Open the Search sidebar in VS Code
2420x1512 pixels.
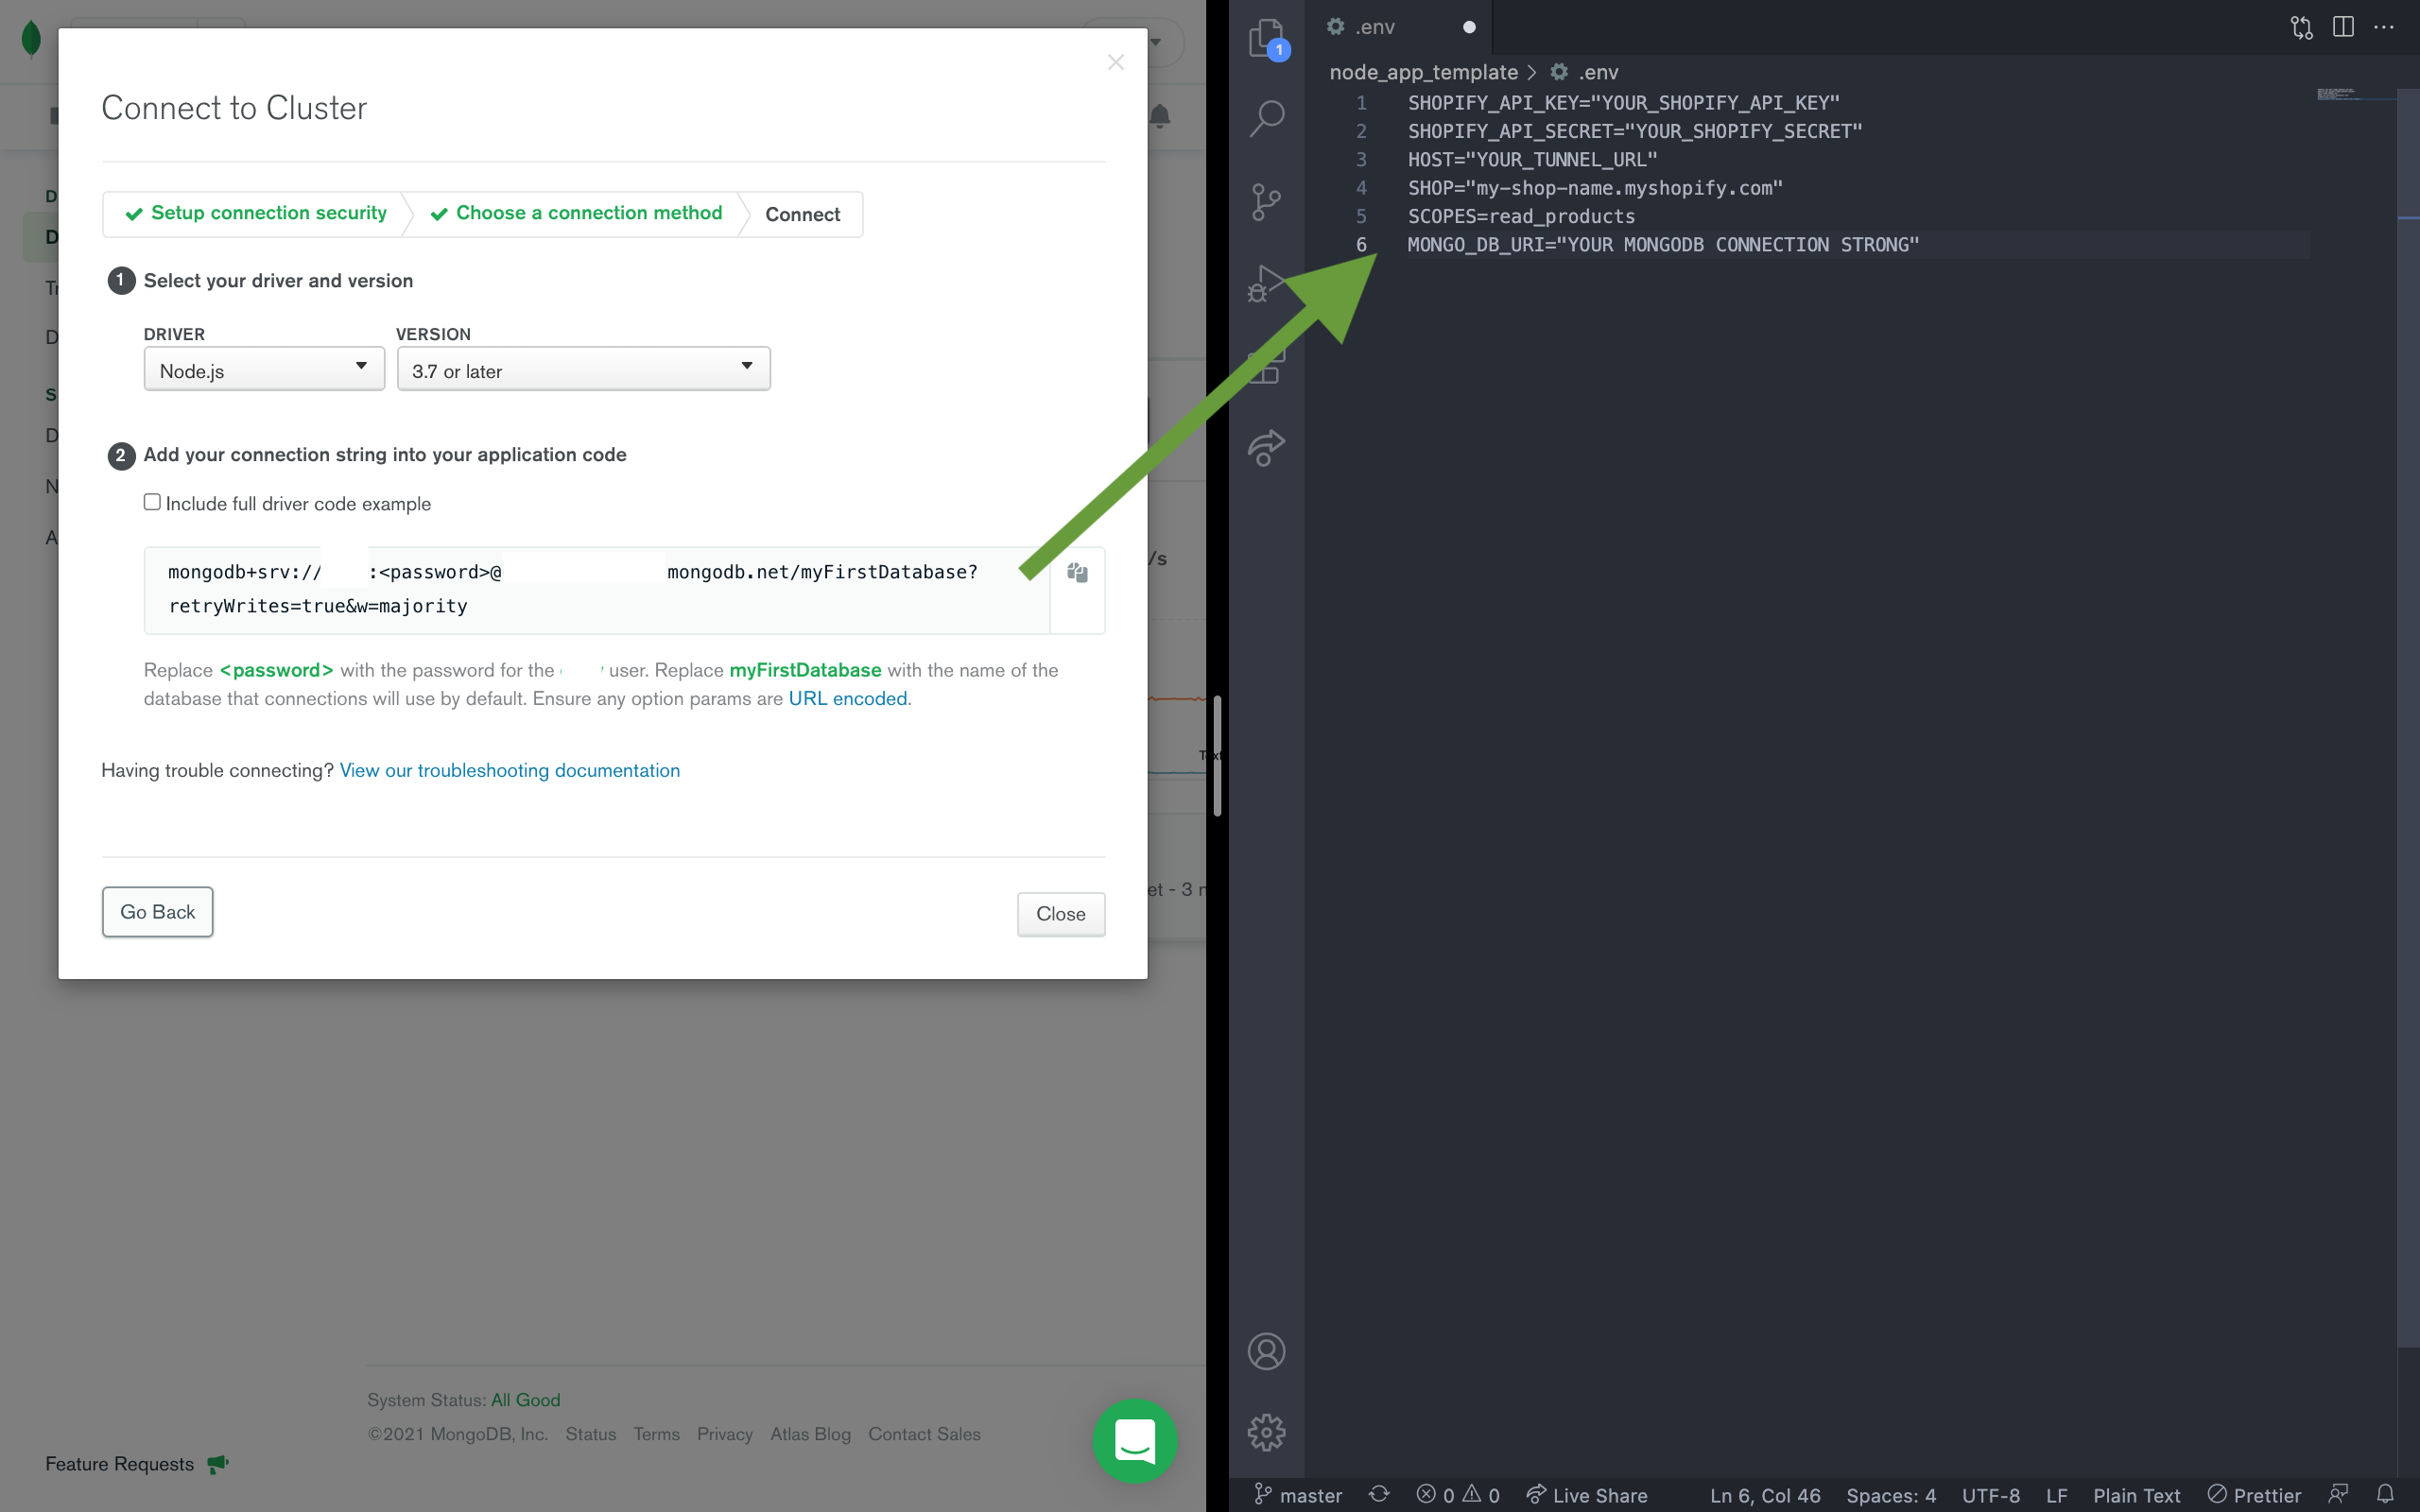click(1267, 117)
